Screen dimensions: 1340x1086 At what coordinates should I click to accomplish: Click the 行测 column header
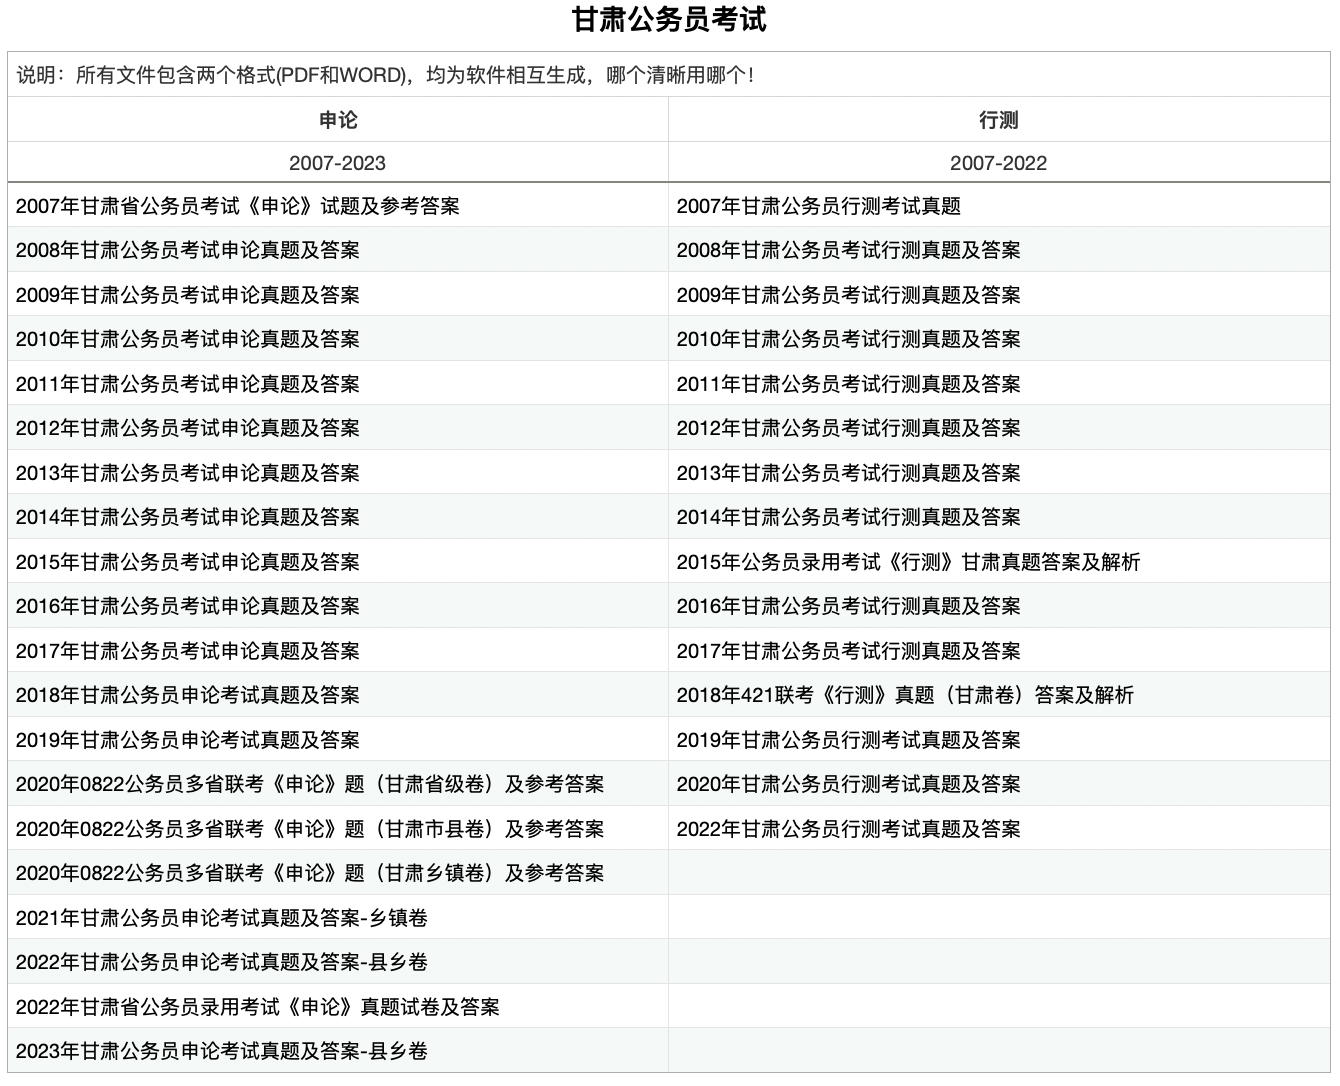click(x=999, y=120)
